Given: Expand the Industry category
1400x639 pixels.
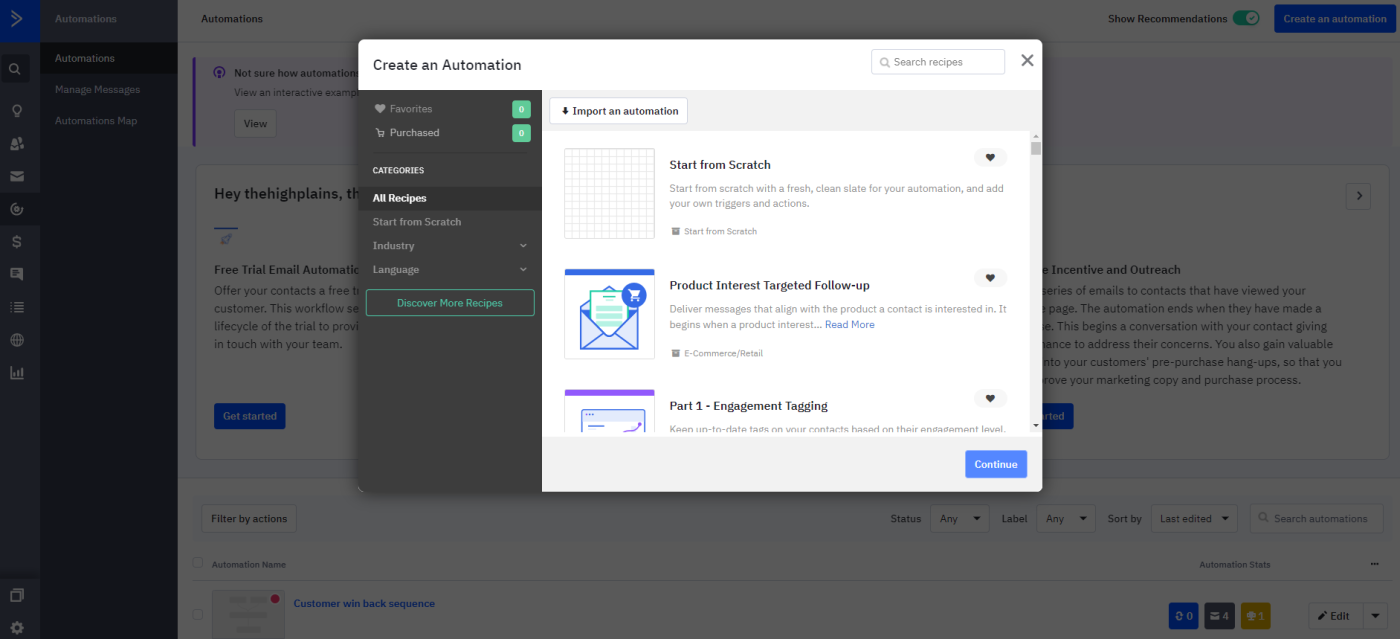Looking at the screenshot, I should (449, 246).
